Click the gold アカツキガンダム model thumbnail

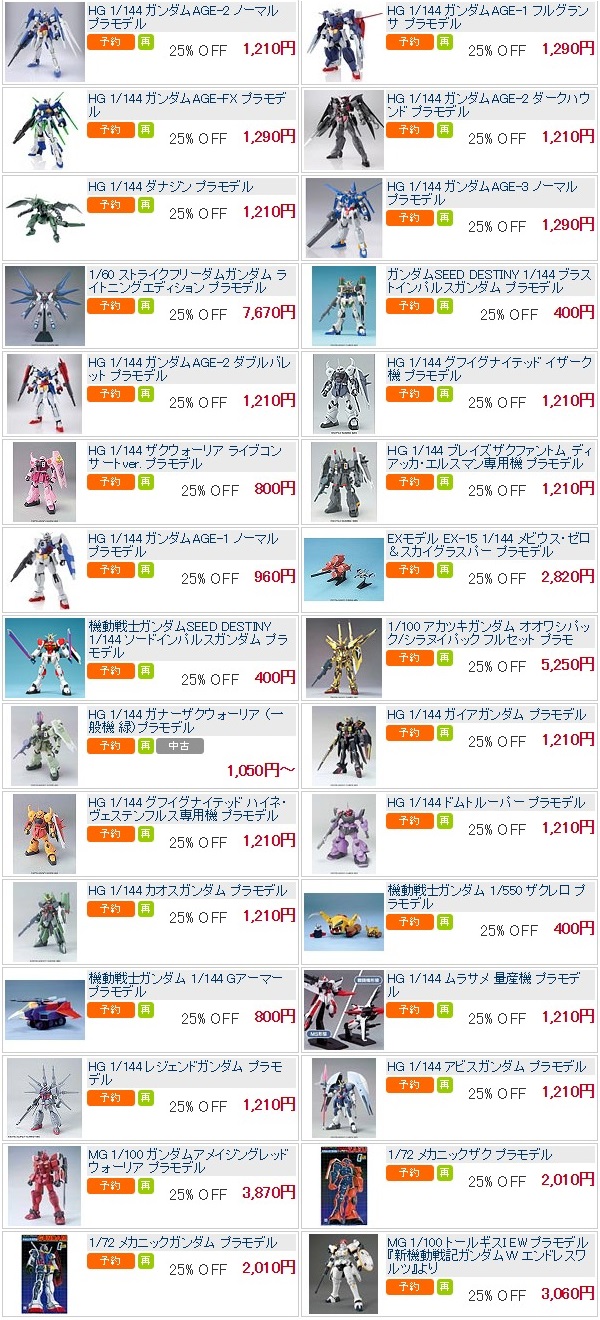(343, 658)
